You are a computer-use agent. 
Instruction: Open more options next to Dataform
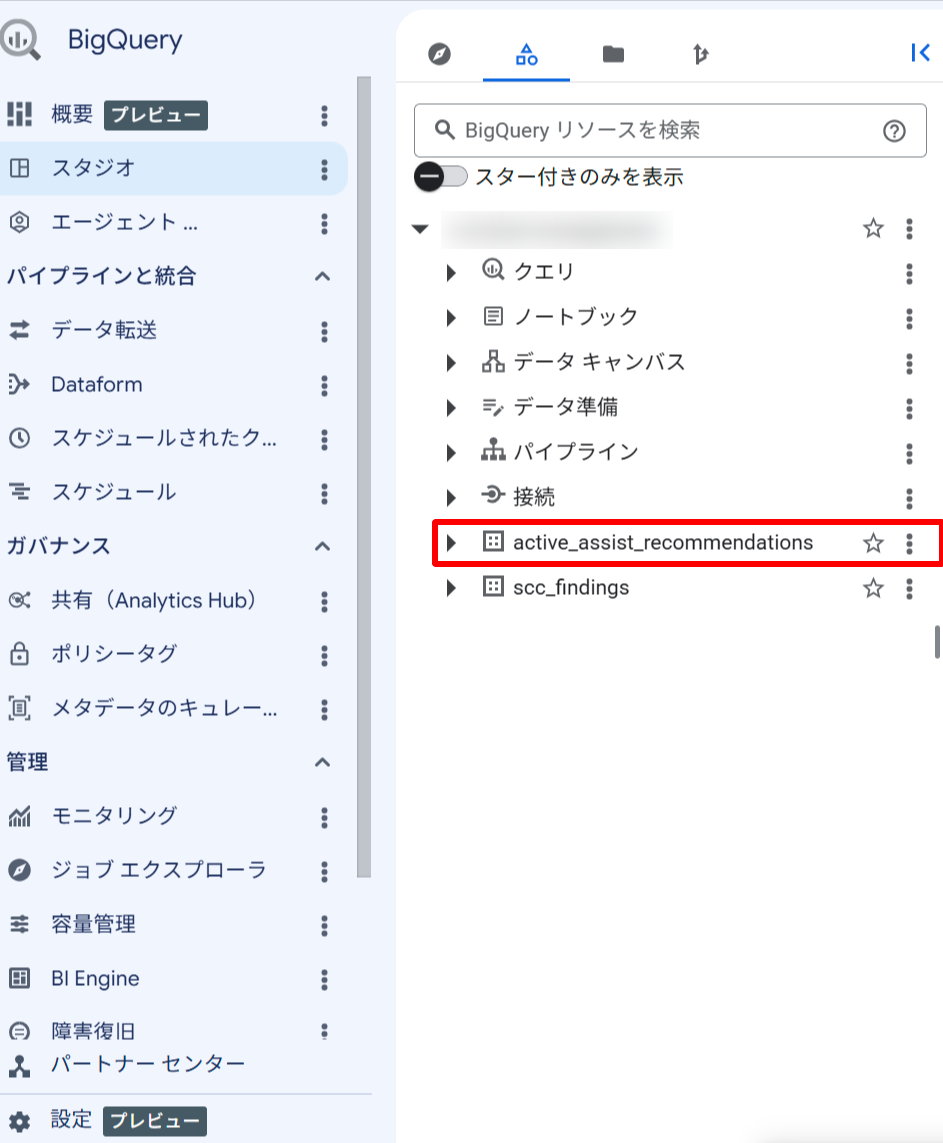(x=324, y=386)
